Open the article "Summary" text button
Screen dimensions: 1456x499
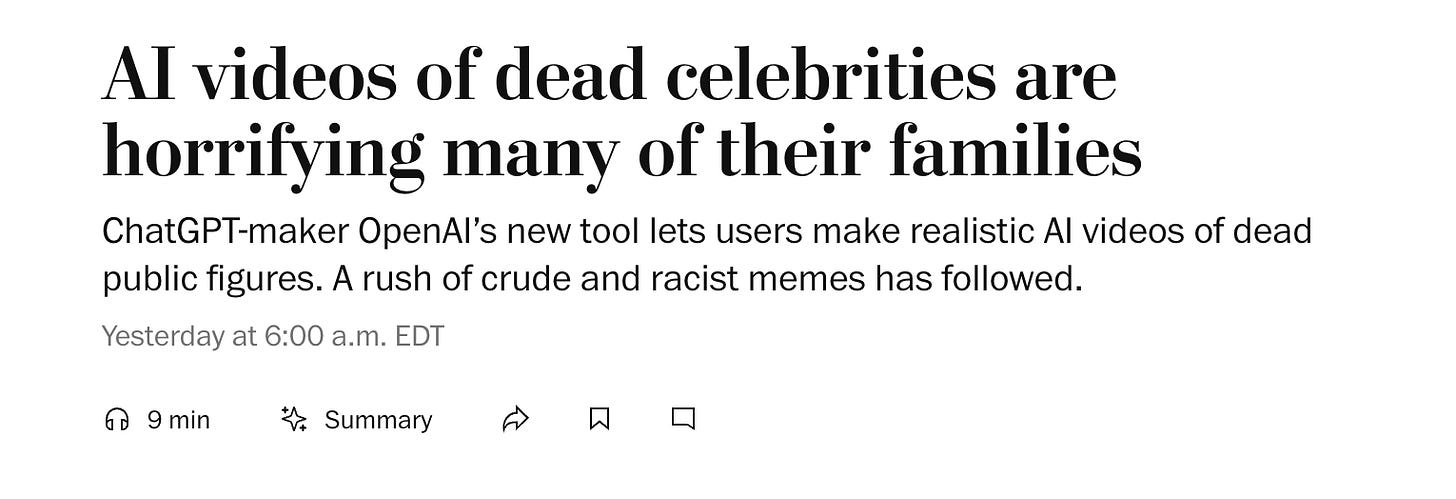pyautogui.click(x=378, y=420)
